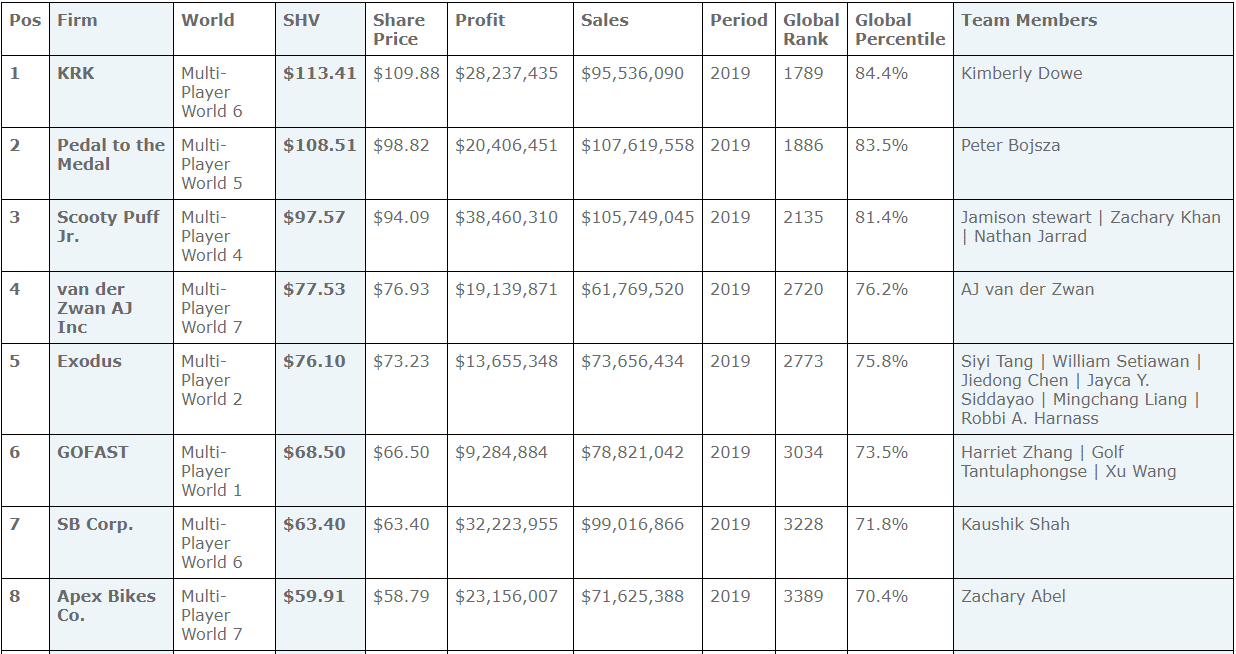Click the SHV column header
1236x654 pixels.
(x=301, y=20)
